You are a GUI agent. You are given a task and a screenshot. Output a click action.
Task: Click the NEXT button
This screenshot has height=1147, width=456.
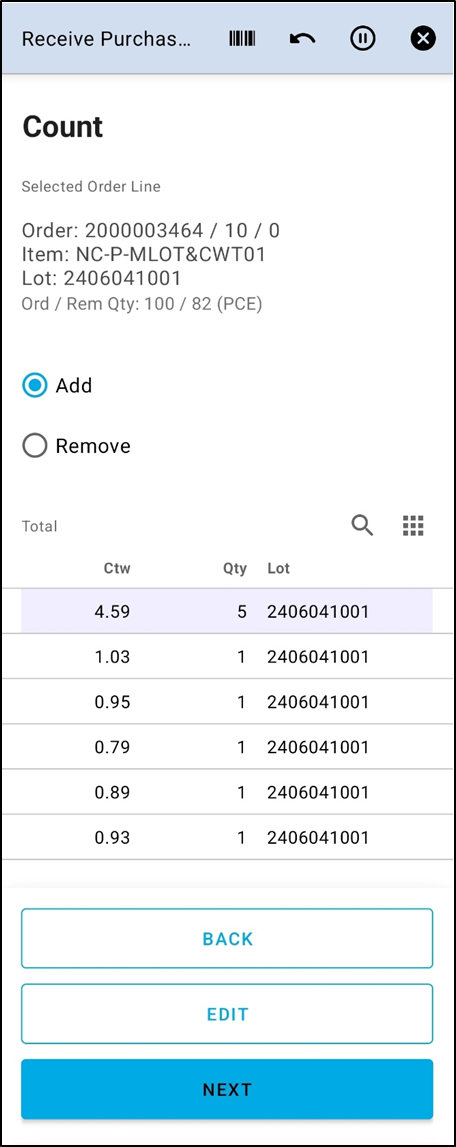click(x=227, y=1089)
